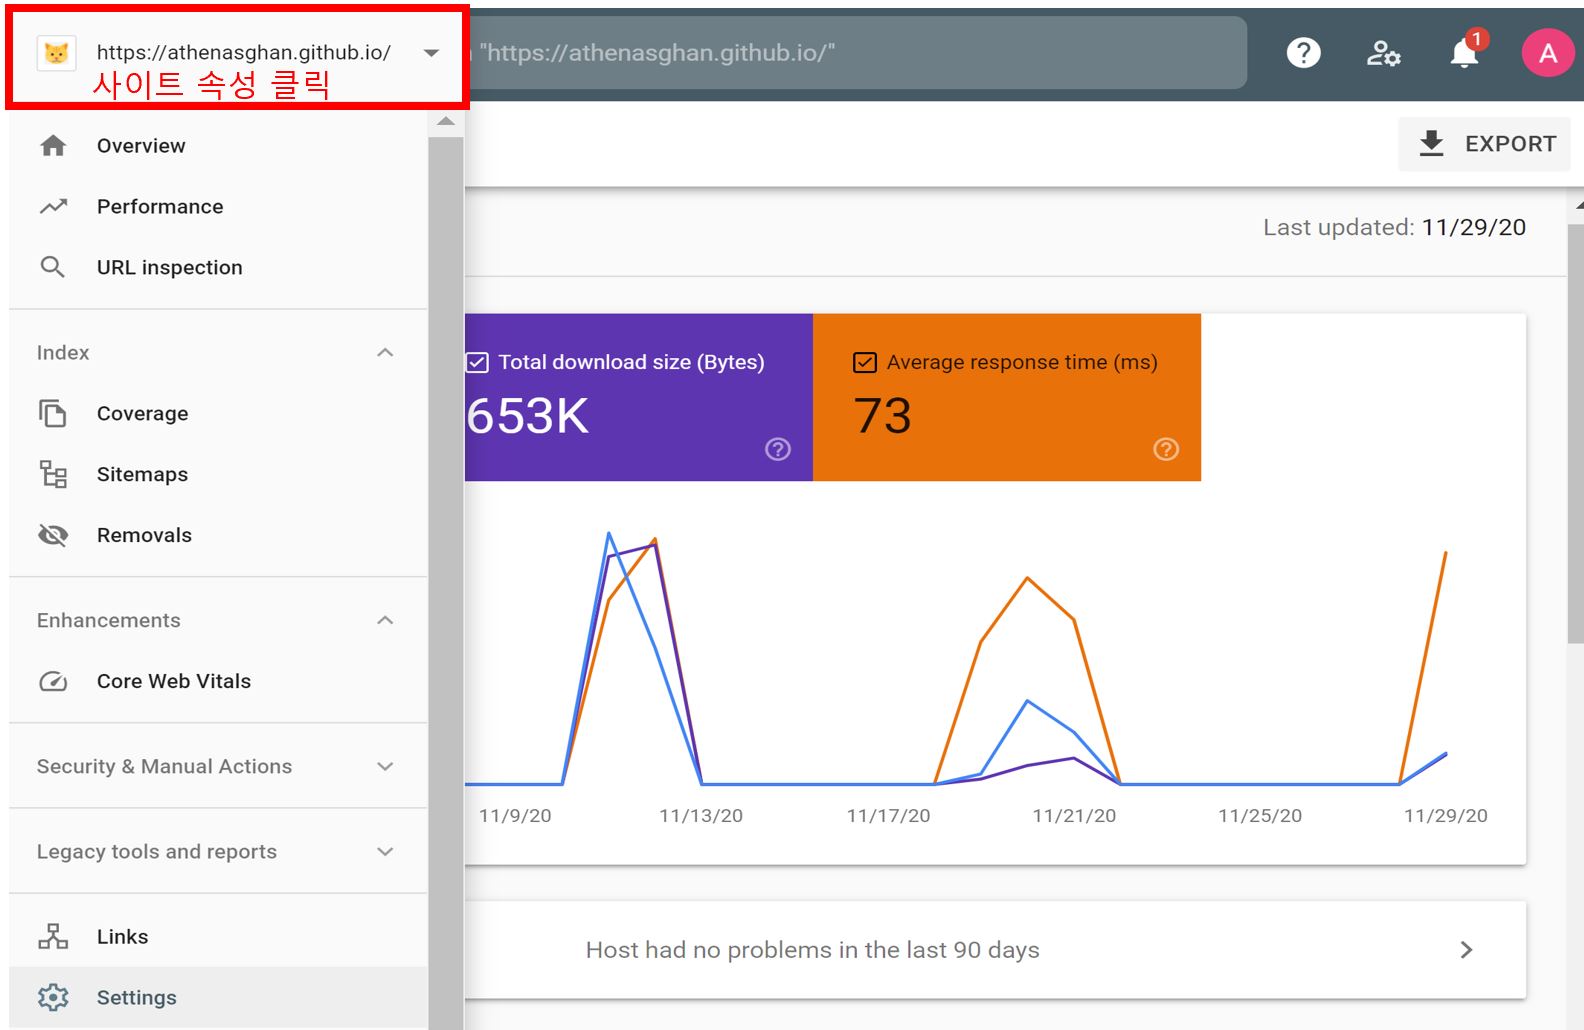Open Links report
The width and height of the screenshot is (1584, 1030).
pos(218,937)
